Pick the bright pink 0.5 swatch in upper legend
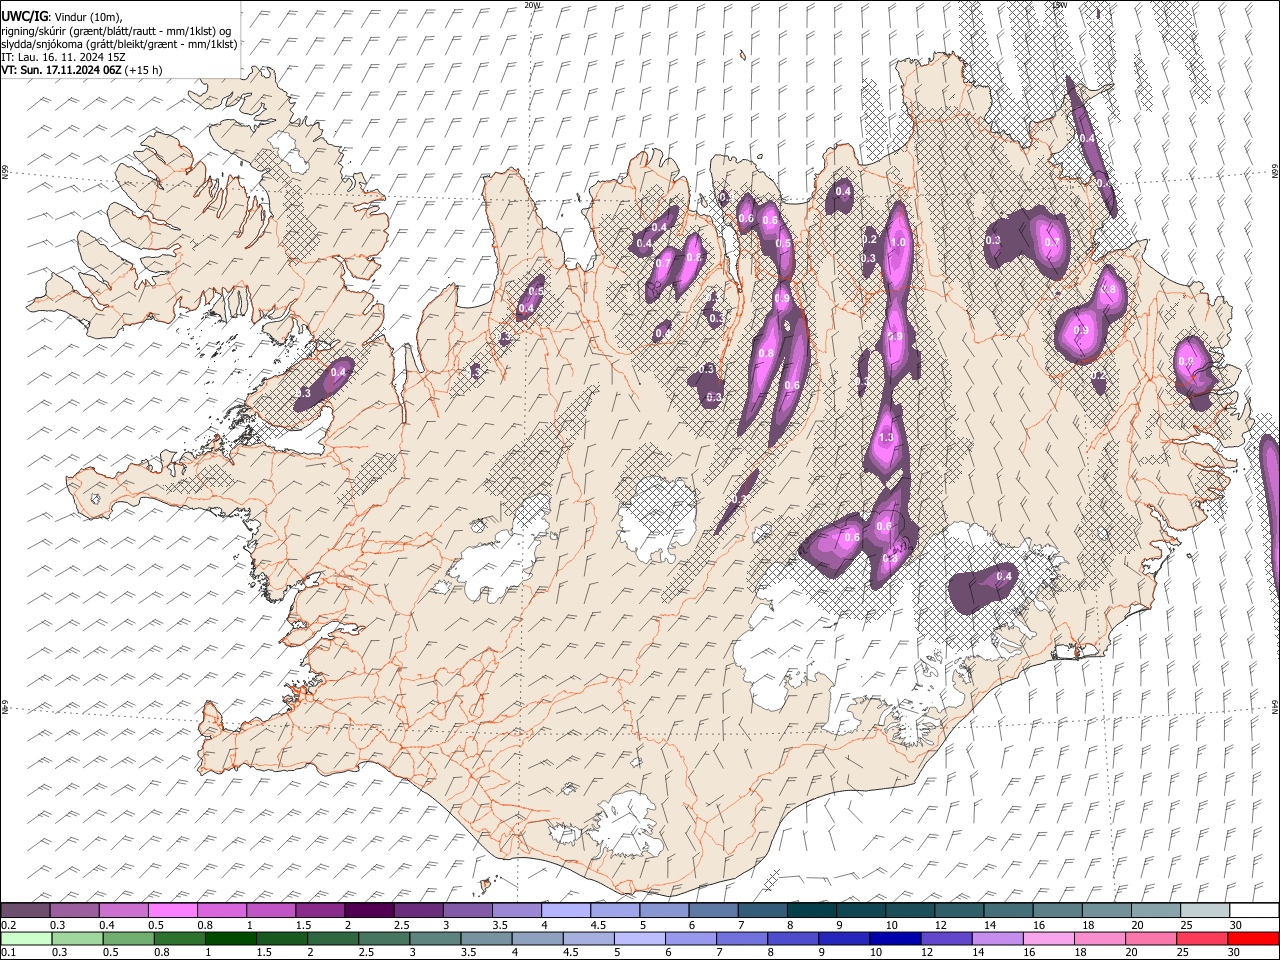Screen dimensions: 1280x960 172,911
